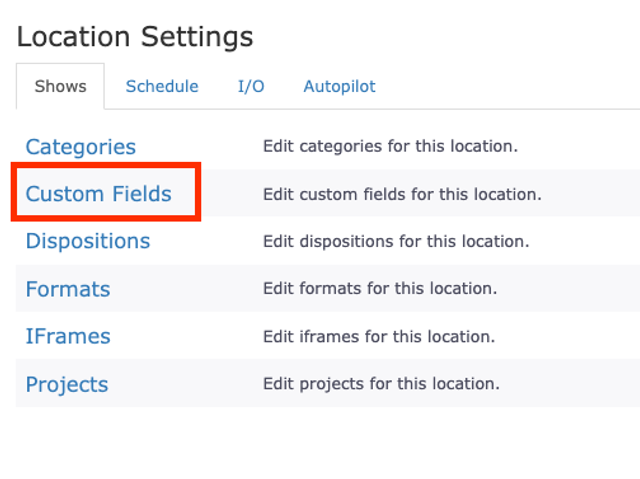Click empty tab strip right of Autopilot
The height and width of the screenshot is (479, 640).
510,86
